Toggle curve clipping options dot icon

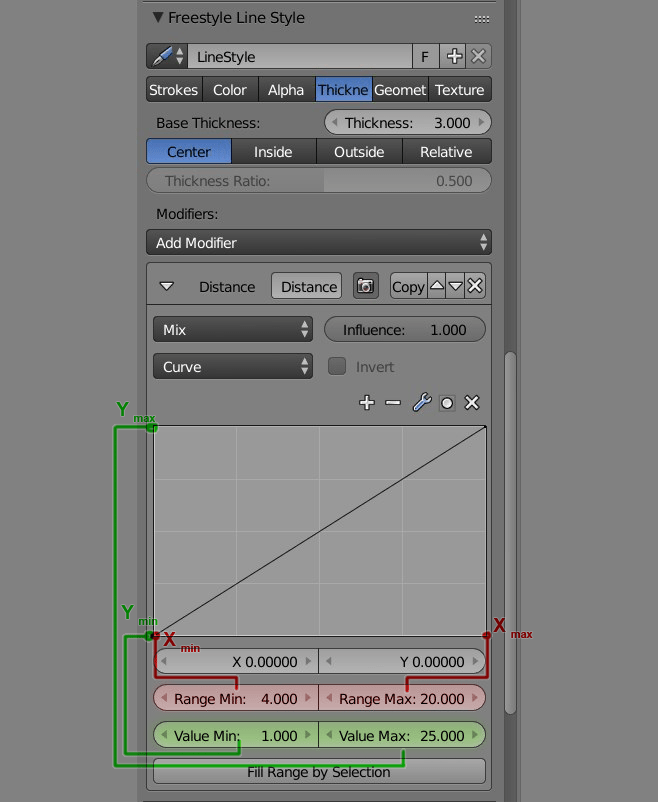pos(447,403)
